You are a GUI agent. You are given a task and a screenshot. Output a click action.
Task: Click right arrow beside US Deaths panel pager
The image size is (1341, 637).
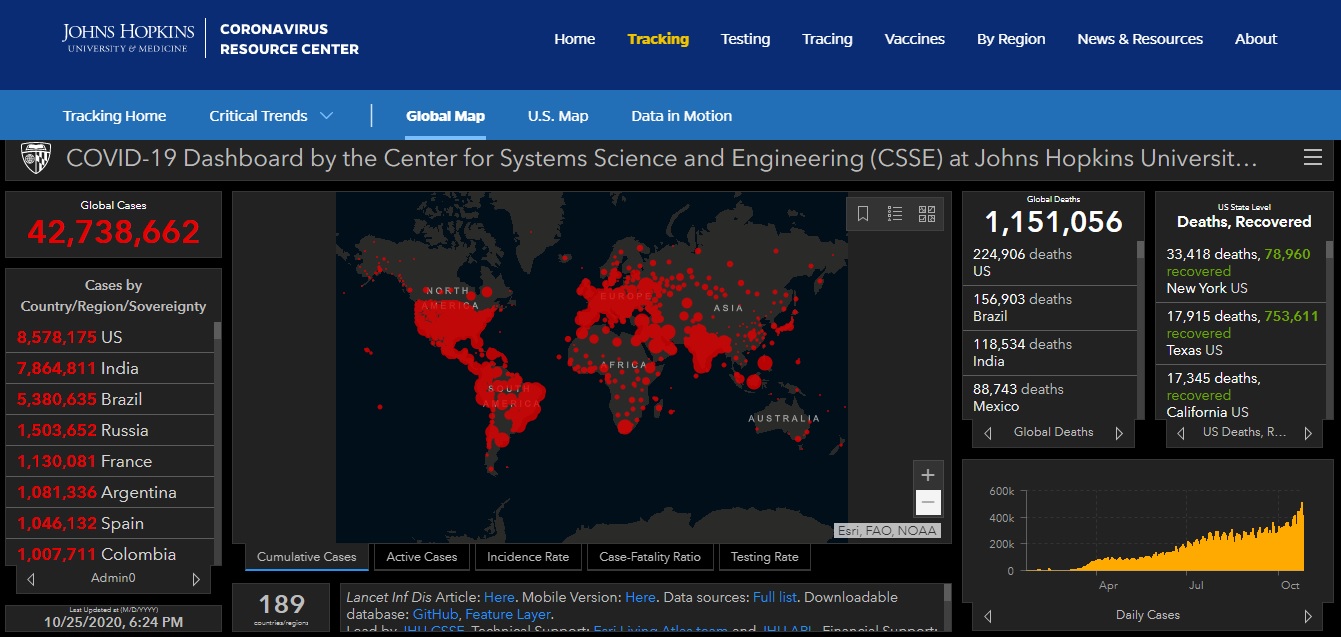pos(1308,433)
